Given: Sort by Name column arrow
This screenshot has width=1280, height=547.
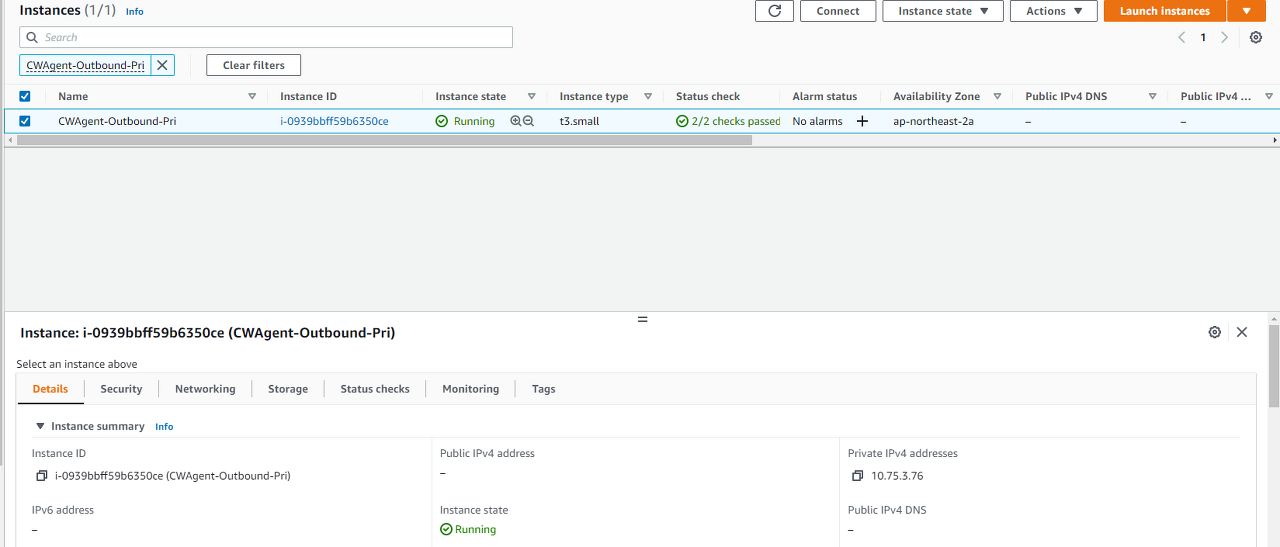Looking at the screenshot, I should pos(252,96).
